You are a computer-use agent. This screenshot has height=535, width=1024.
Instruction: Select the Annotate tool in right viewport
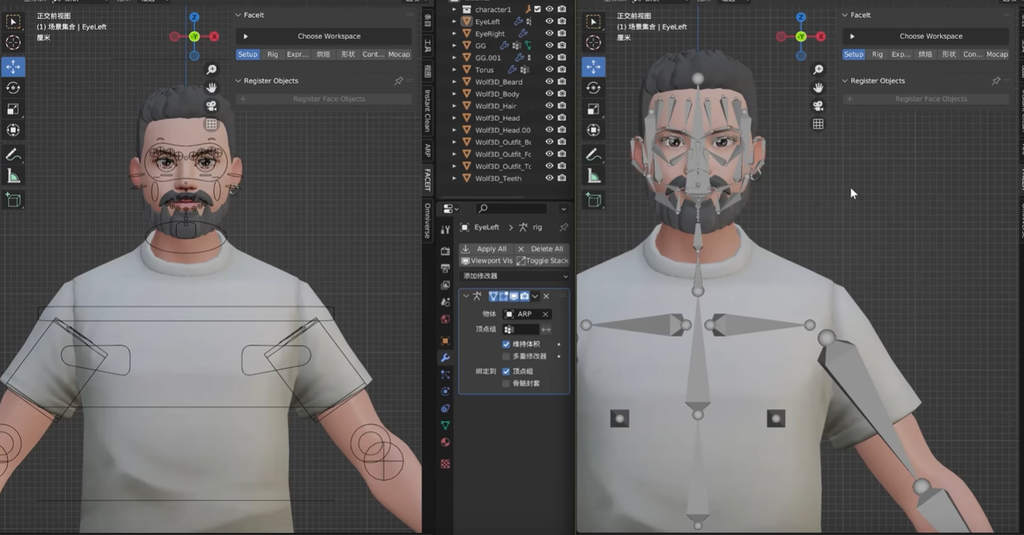(x=593, y=155)
